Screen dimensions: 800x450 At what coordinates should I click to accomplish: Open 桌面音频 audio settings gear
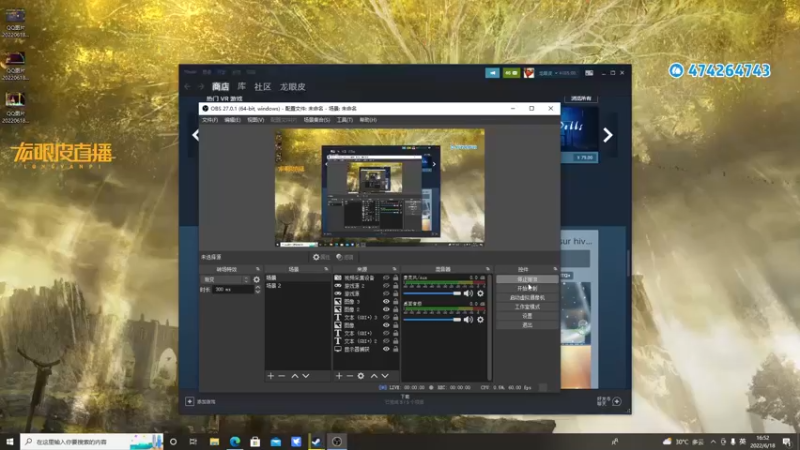[480, 319]
